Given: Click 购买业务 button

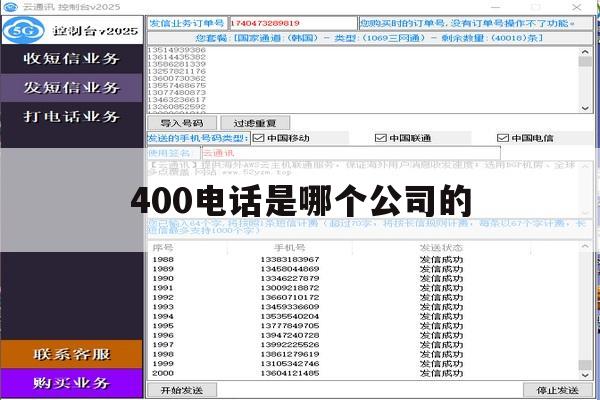Looking at the screenshot, I should click(72, 383).
